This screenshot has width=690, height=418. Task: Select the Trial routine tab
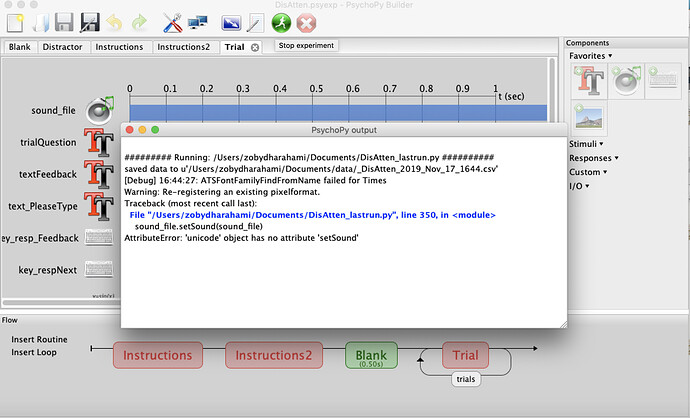tap(235, 47)
